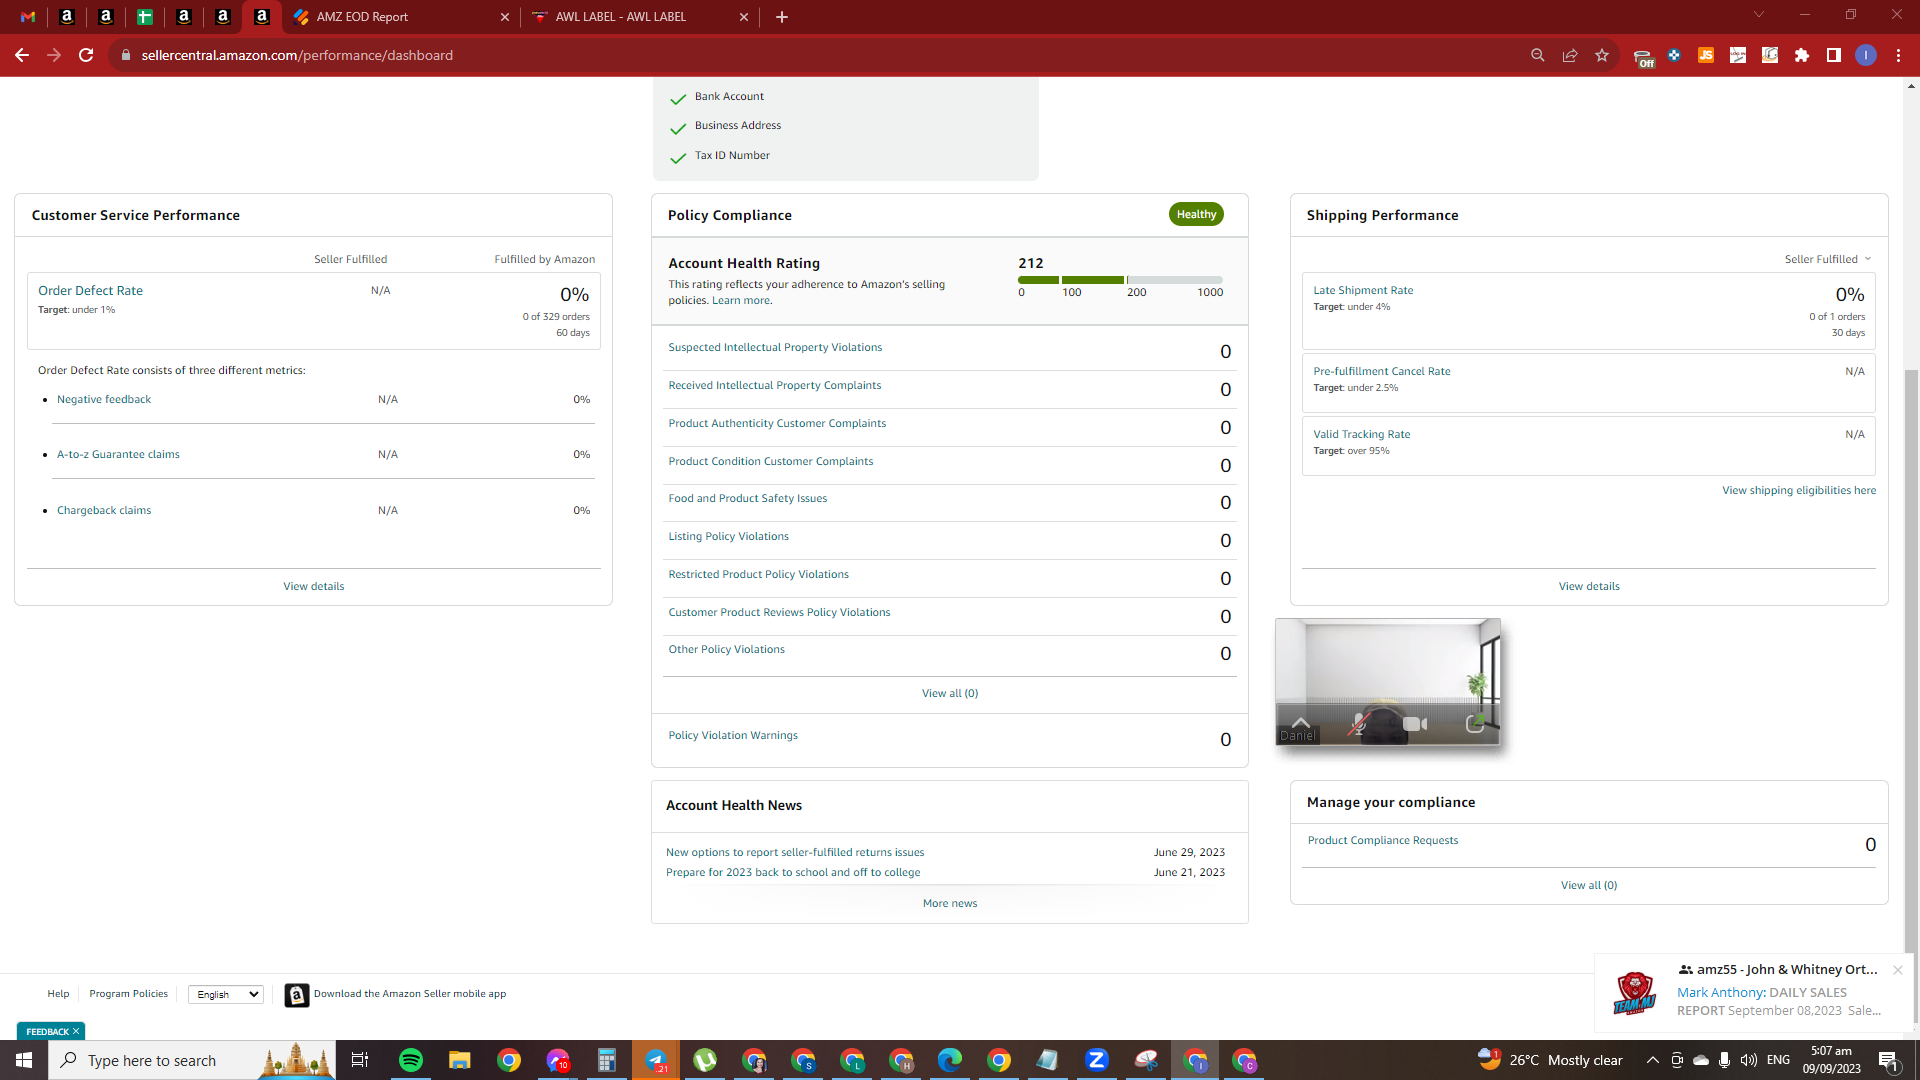Open the Windows notification center
The width and height of the screenshot is (1920, 1080).
[1888, 1060]
